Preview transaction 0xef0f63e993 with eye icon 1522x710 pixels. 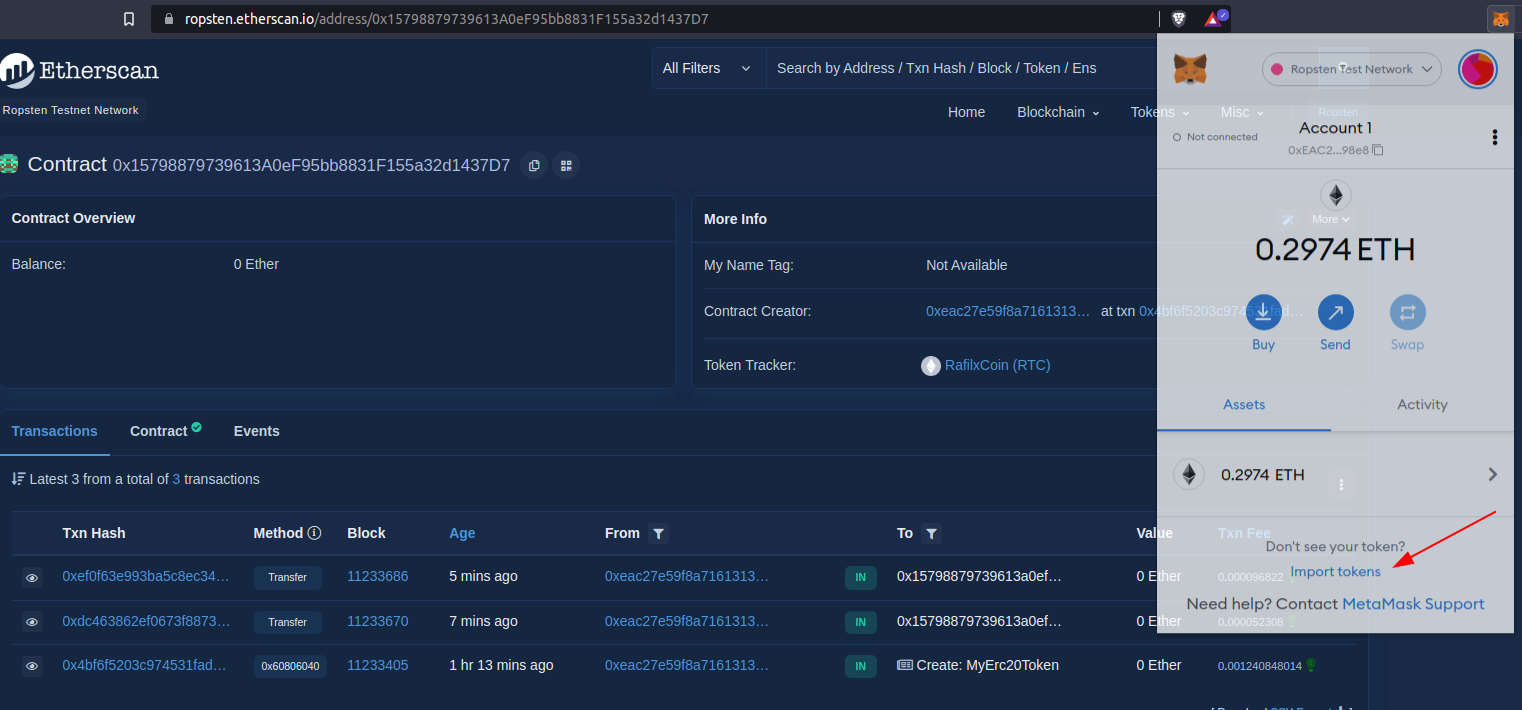[x=32, y=578]
